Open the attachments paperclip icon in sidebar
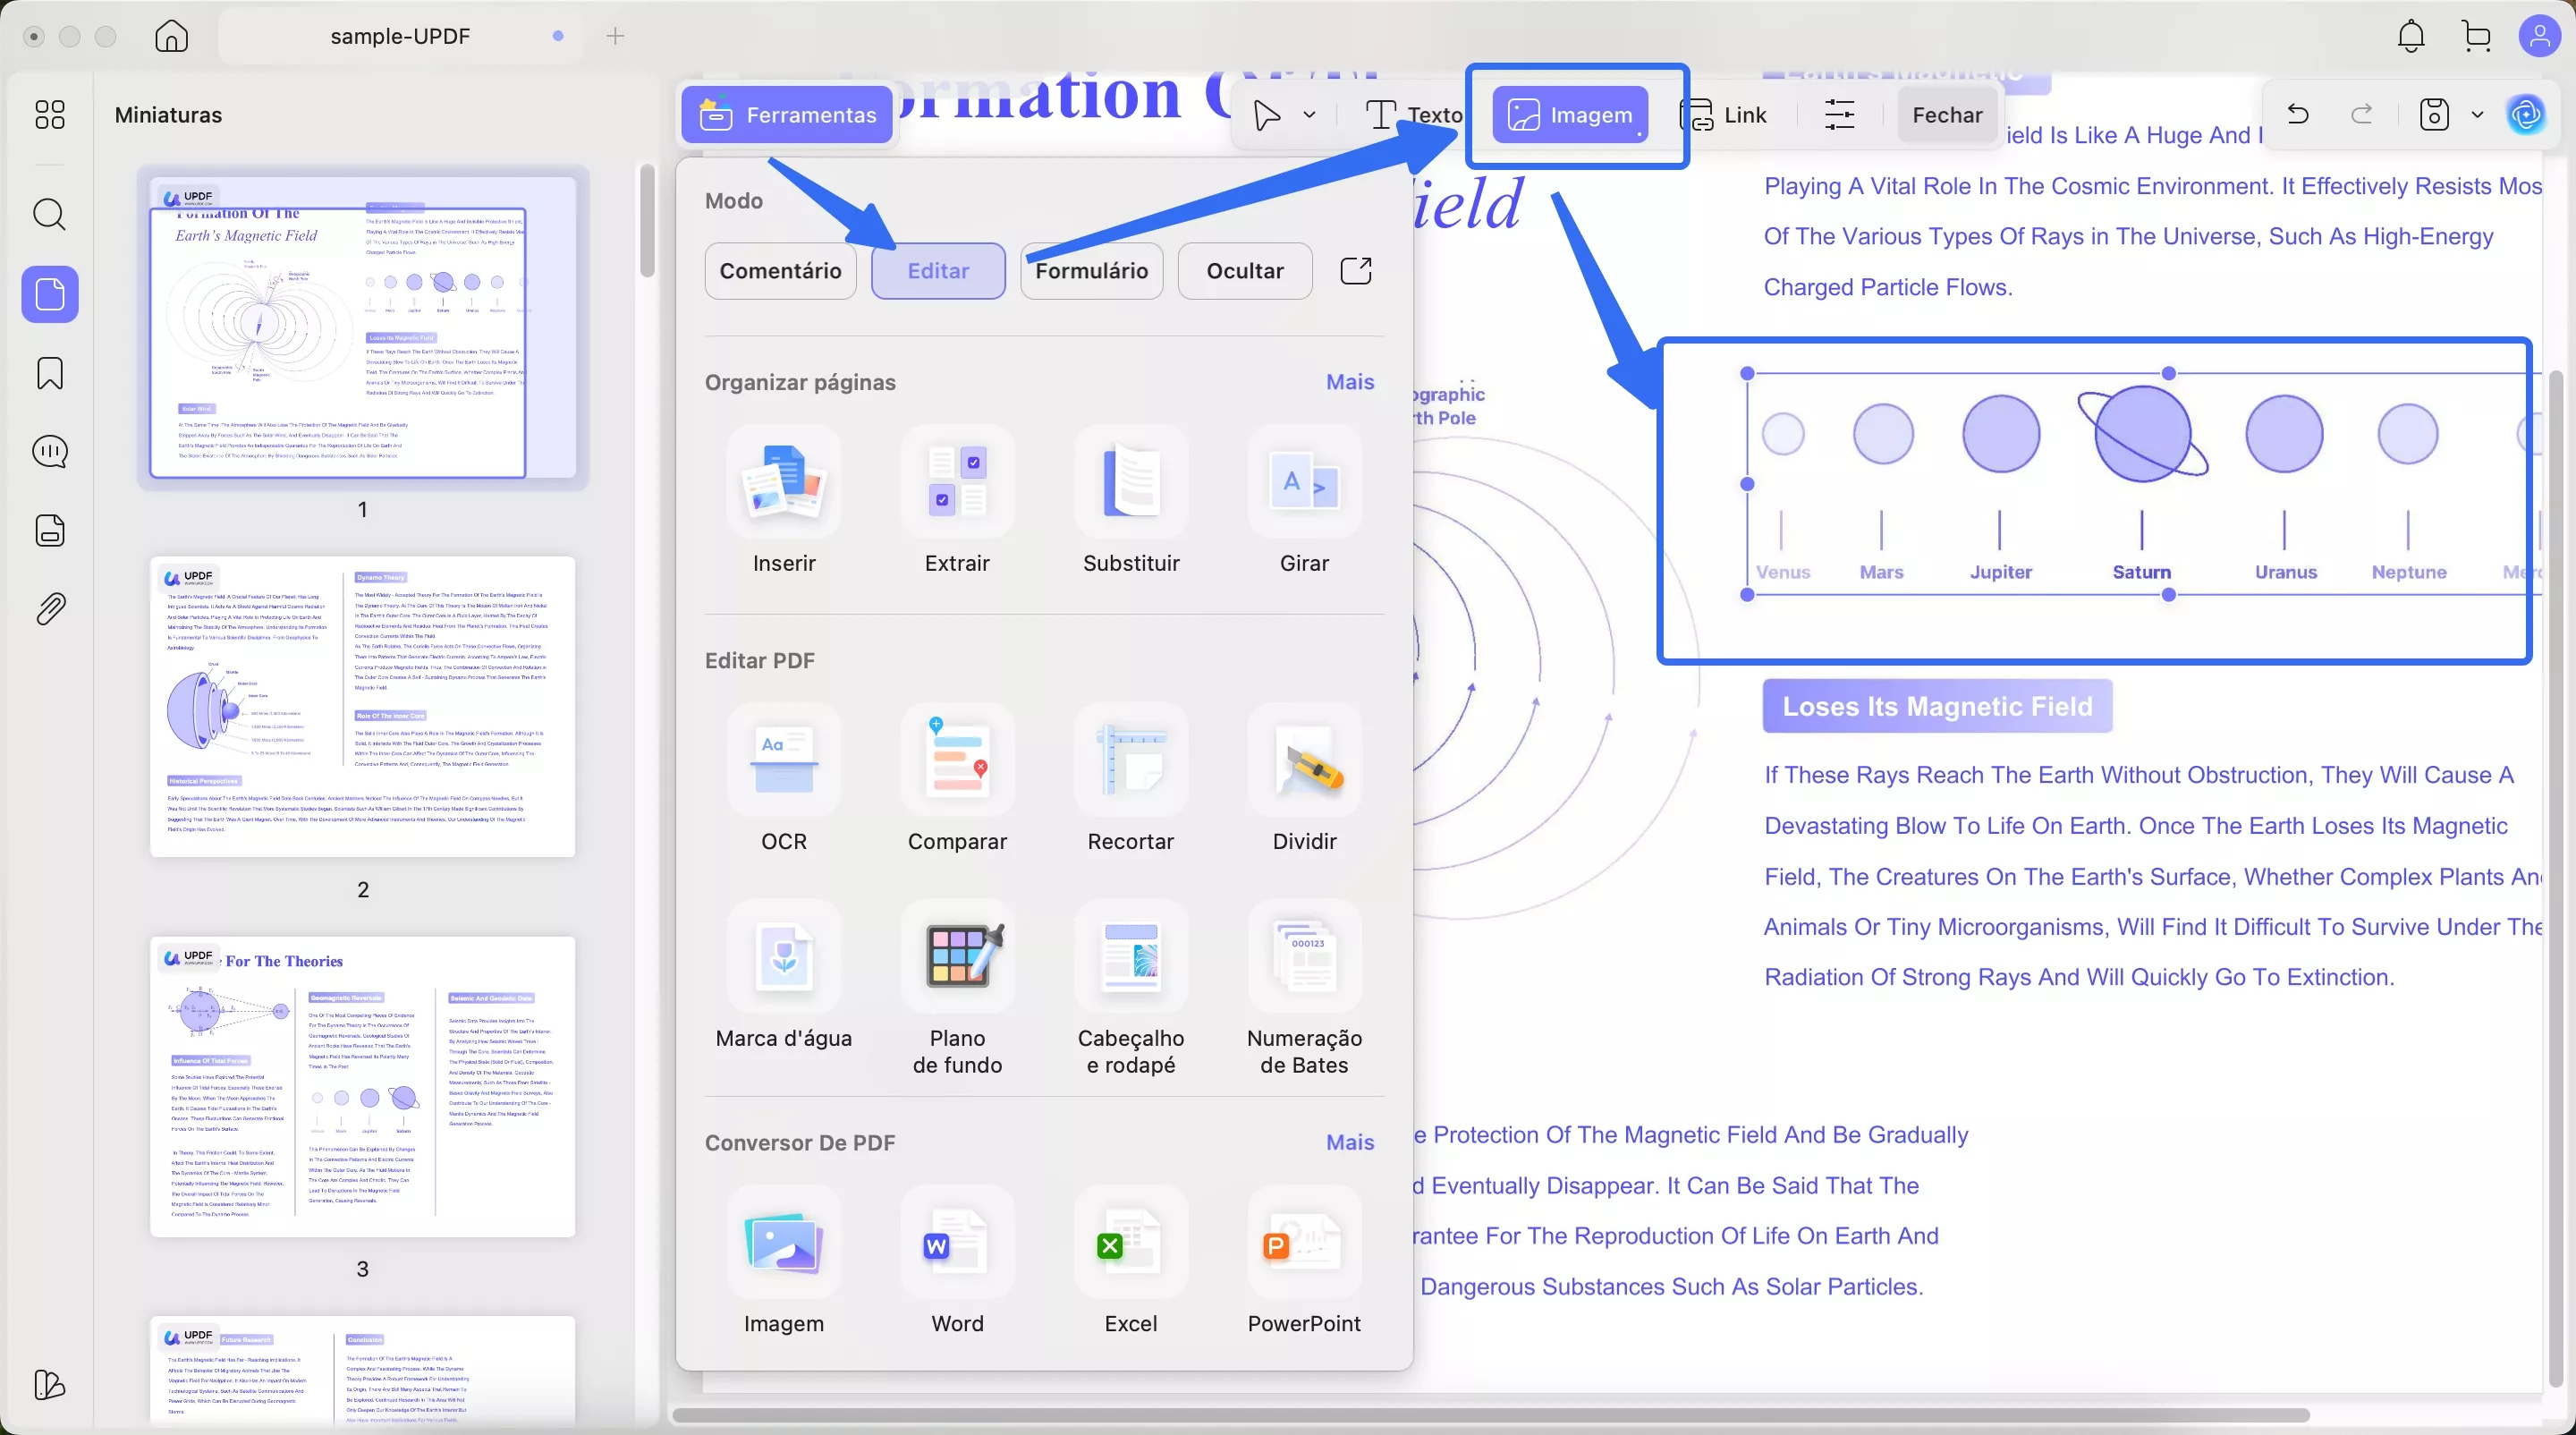 point(50,608)
